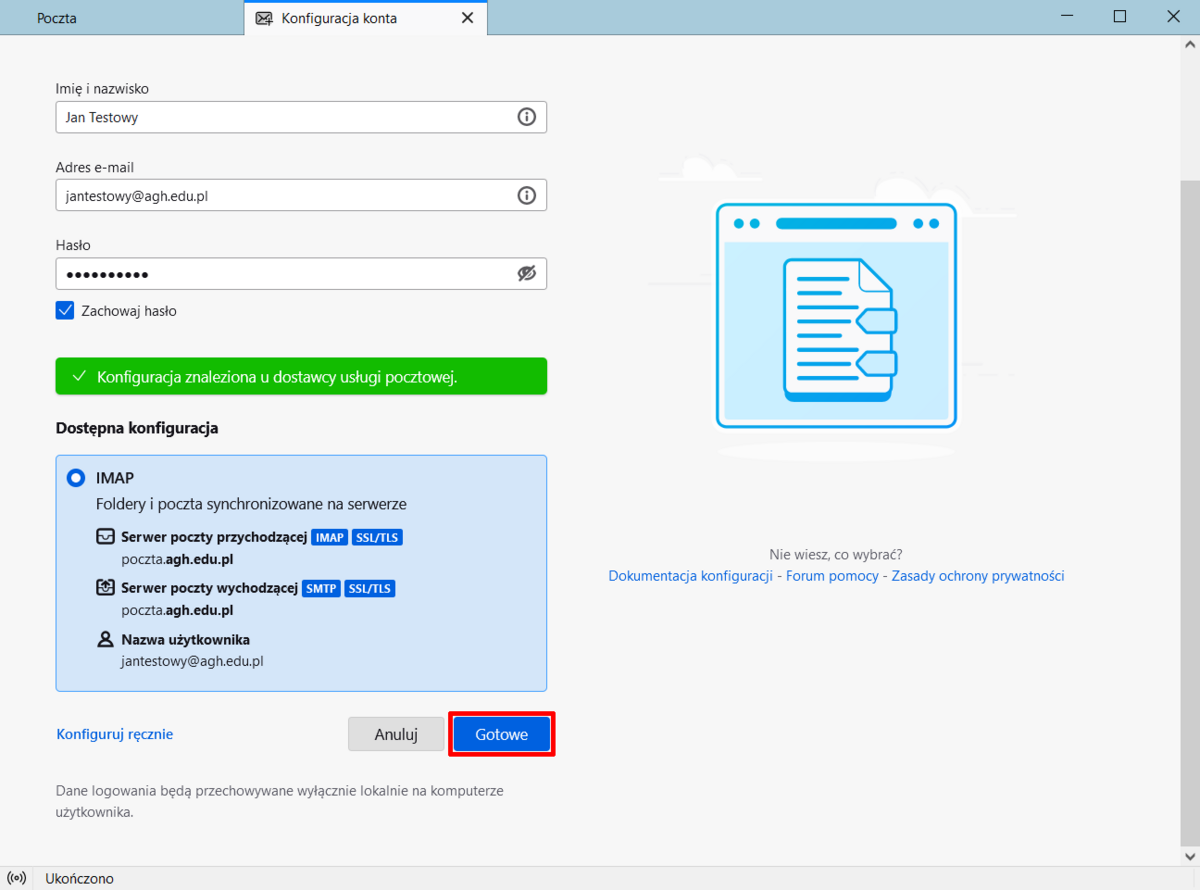Click the info icon in the name field
Image resolution: width=1200 pixels, height=890 pixels.
(x=526, y=117)
